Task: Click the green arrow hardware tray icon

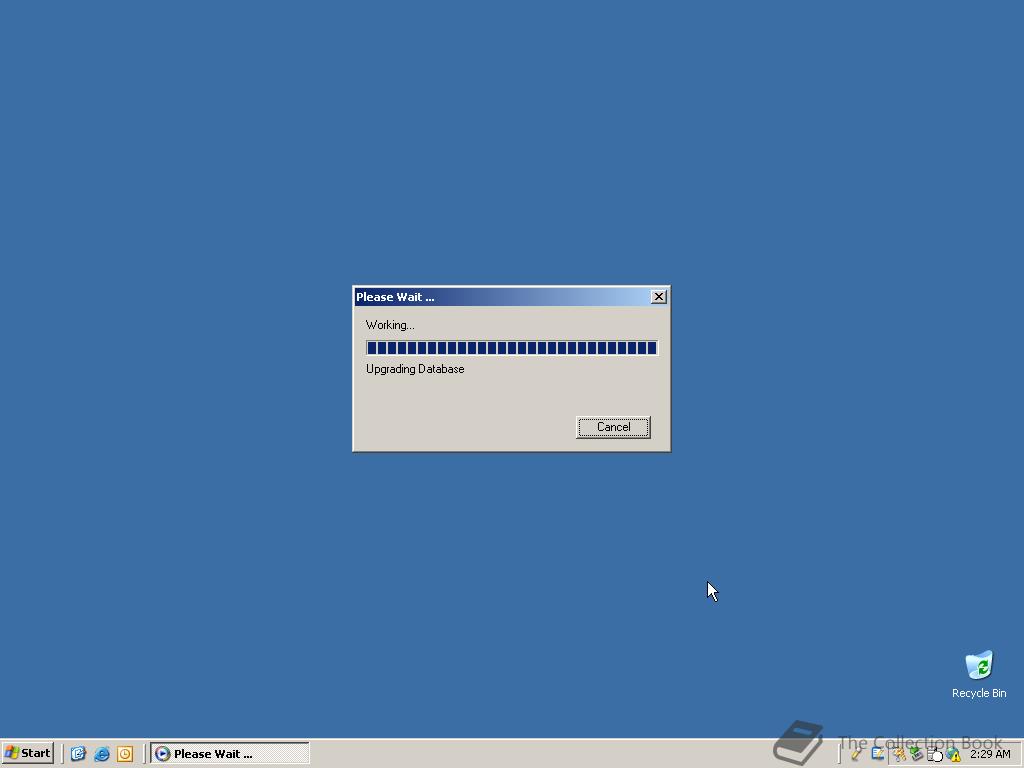Action: 916,754
